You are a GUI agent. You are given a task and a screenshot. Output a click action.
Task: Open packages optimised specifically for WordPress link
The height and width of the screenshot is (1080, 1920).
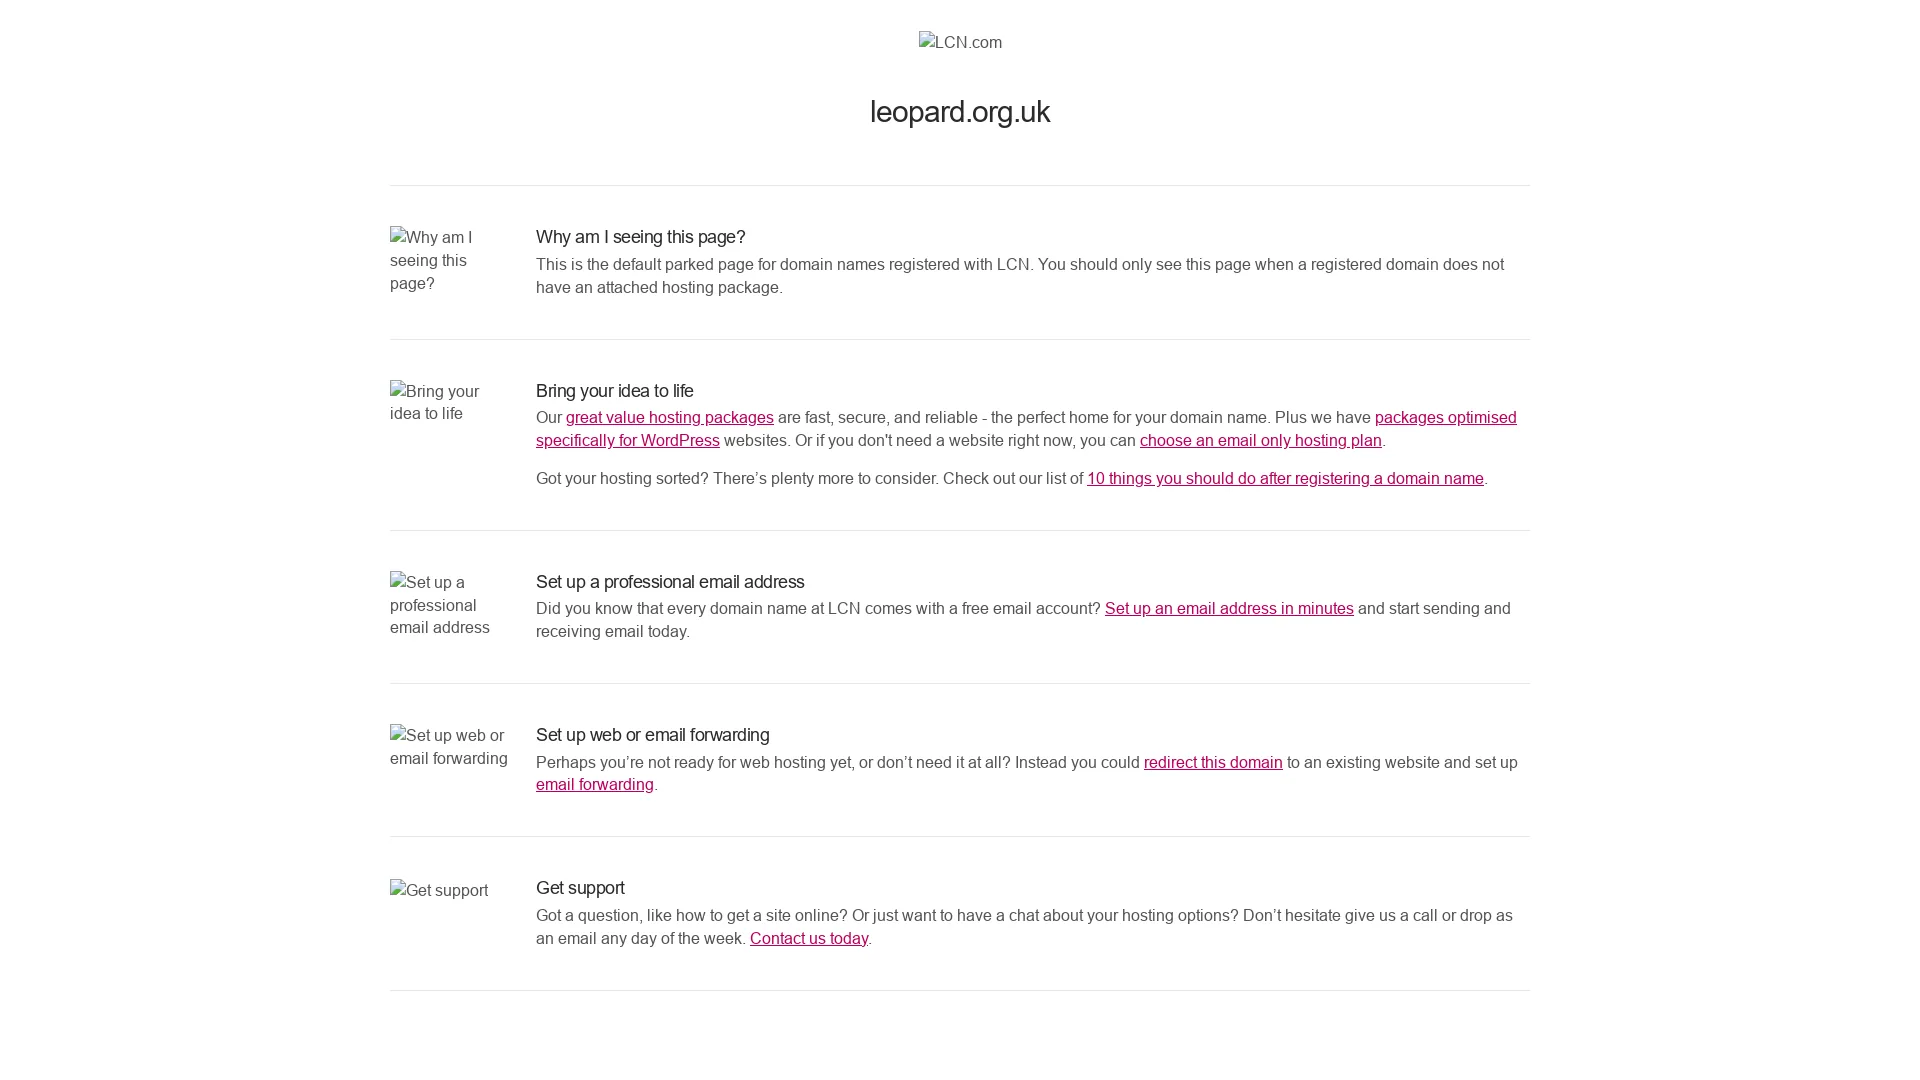(1026, 429)
